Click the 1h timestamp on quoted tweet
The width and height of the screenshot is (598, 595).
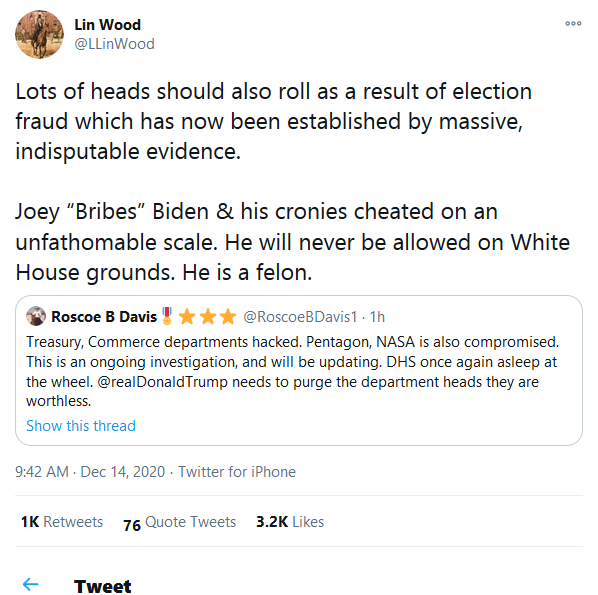tap(377, 317)
